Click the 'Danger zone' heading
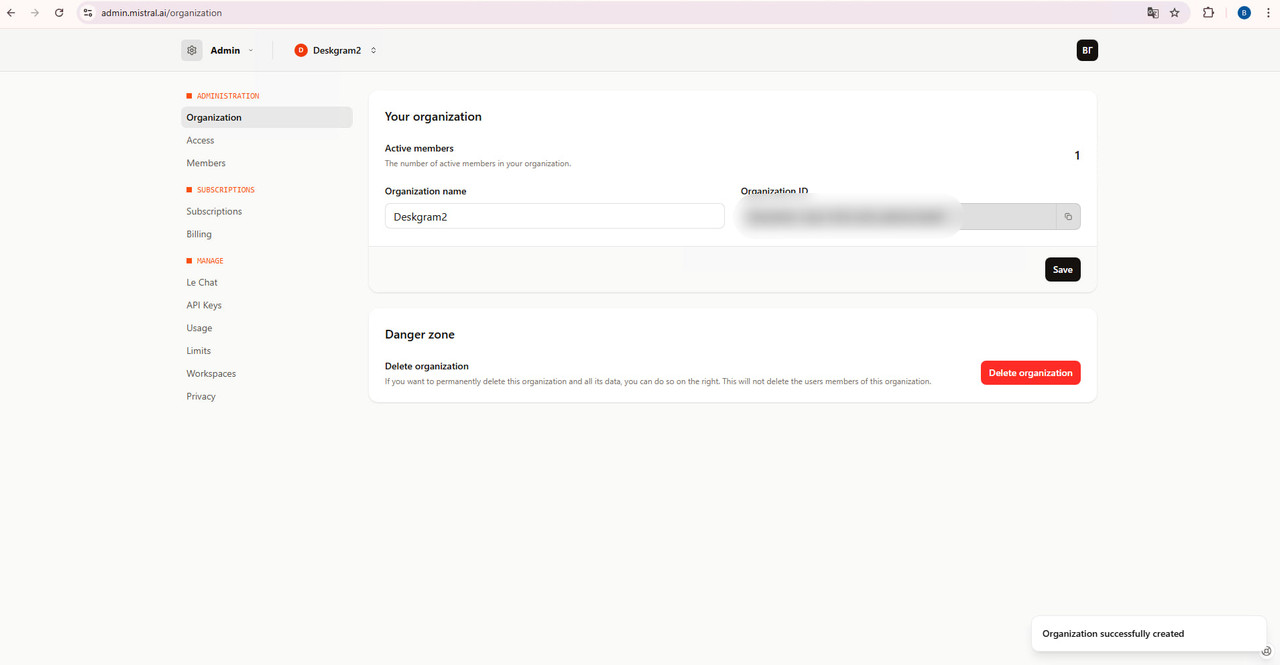 [420, 334]
